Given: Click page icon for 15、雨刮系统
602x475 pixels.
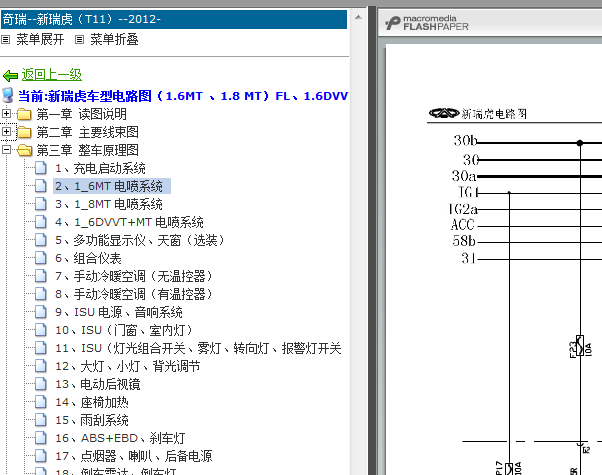Looking at the screenshot, I should 41,420.
